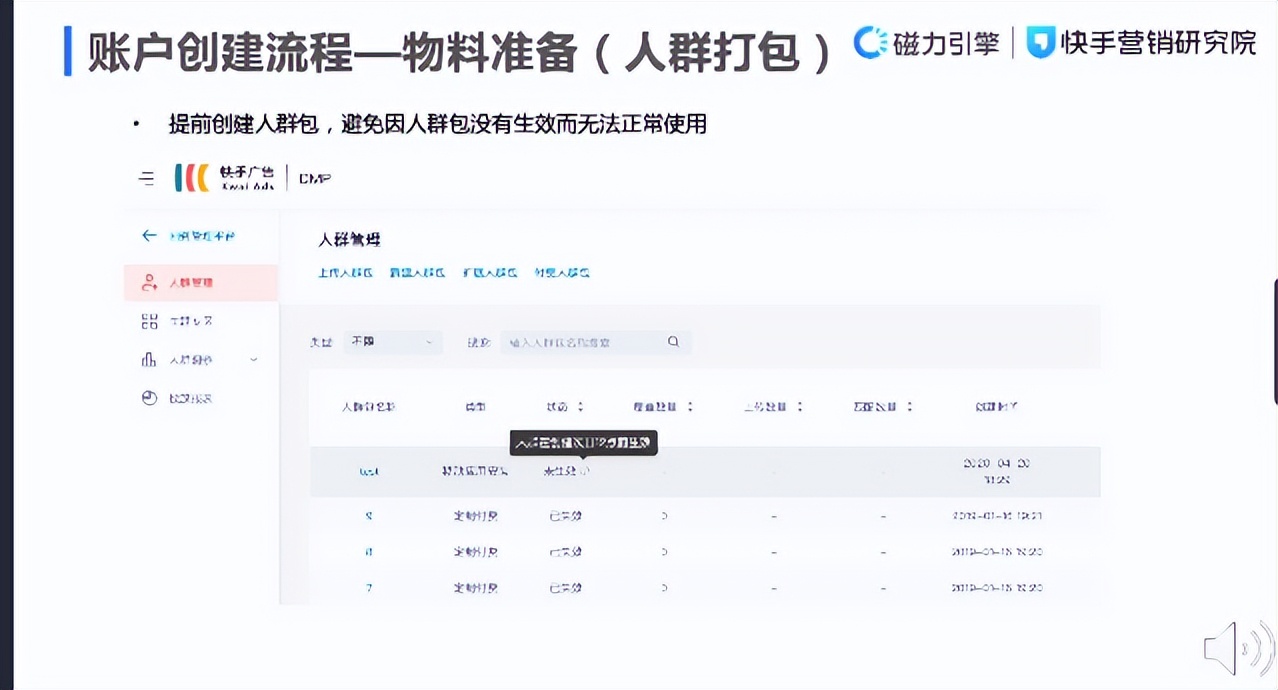Click the 上传人群包 link
Screen dimensions: 1278x690
(x=345, y=272)
